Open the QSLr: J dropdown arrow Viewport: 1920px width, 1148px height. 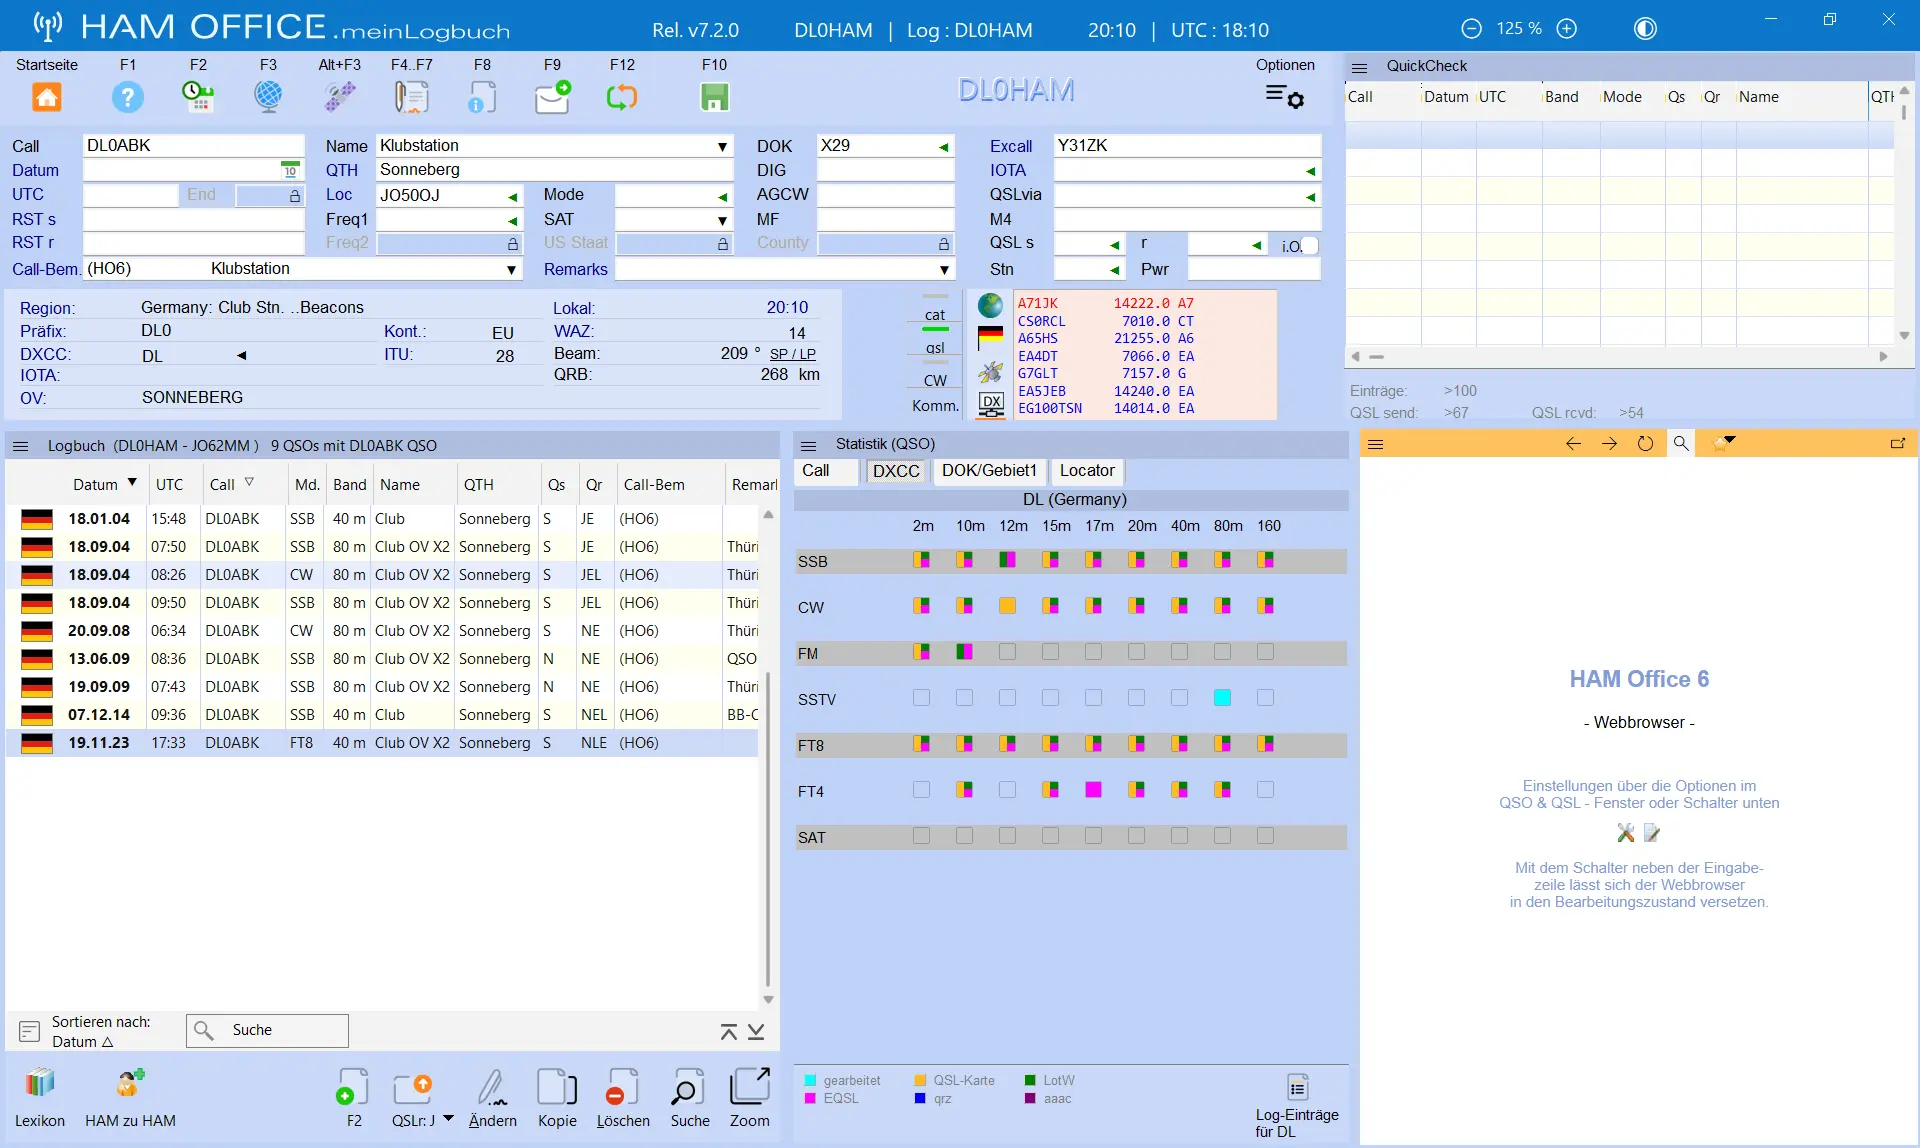(448, 1119)
